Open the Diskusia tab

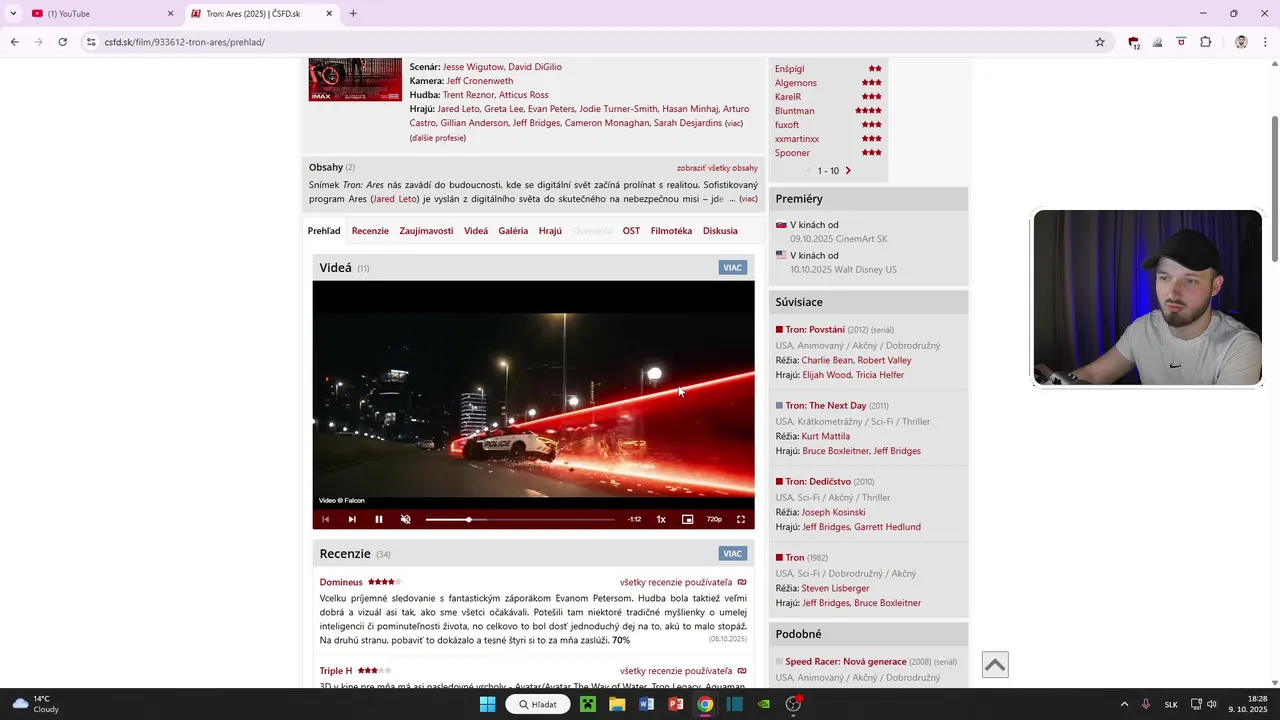pyautogui.click(x=720, y=231)
